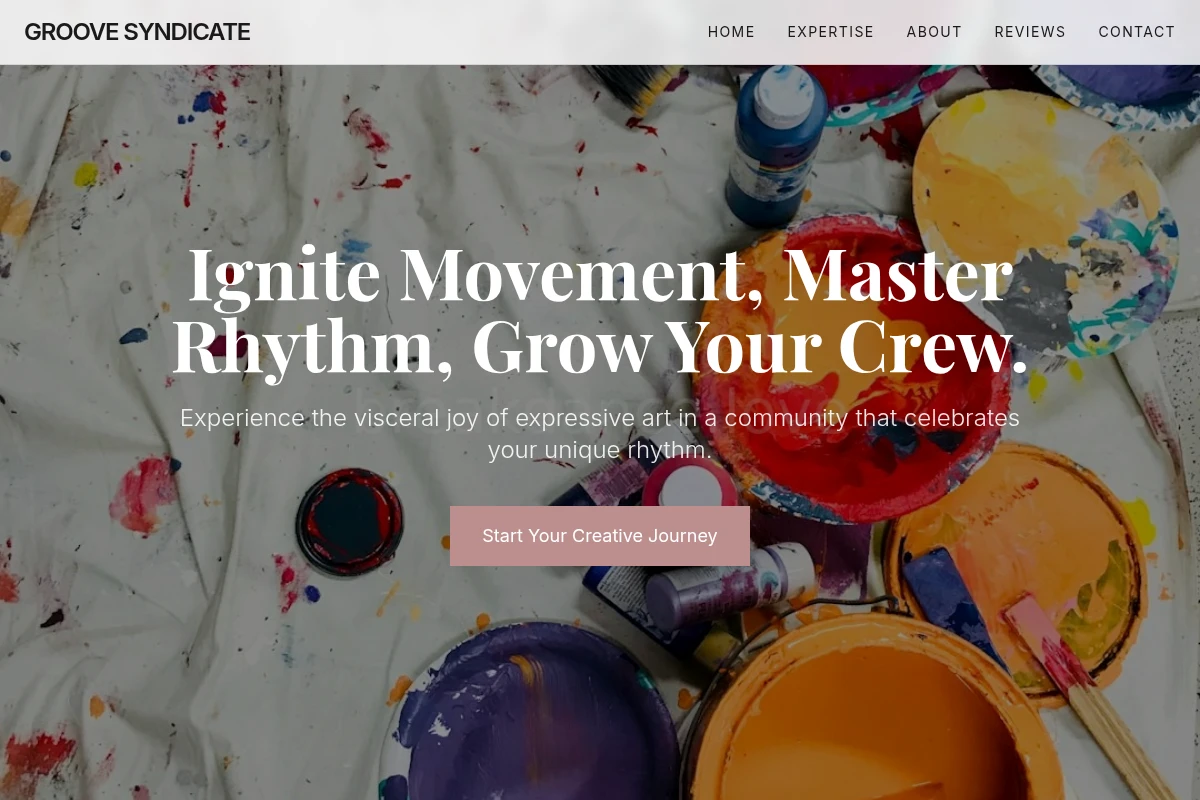Click the empty header area beside logo
The image size is (1200, 800).
[478, 32]
